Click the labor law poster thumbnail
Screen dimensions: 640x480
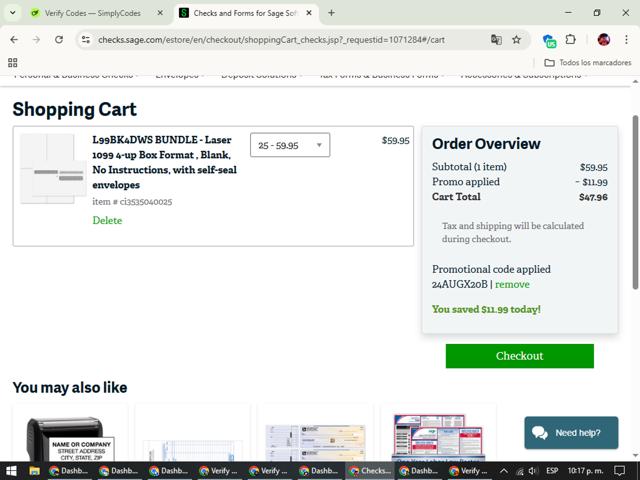[x=438, y=438]
